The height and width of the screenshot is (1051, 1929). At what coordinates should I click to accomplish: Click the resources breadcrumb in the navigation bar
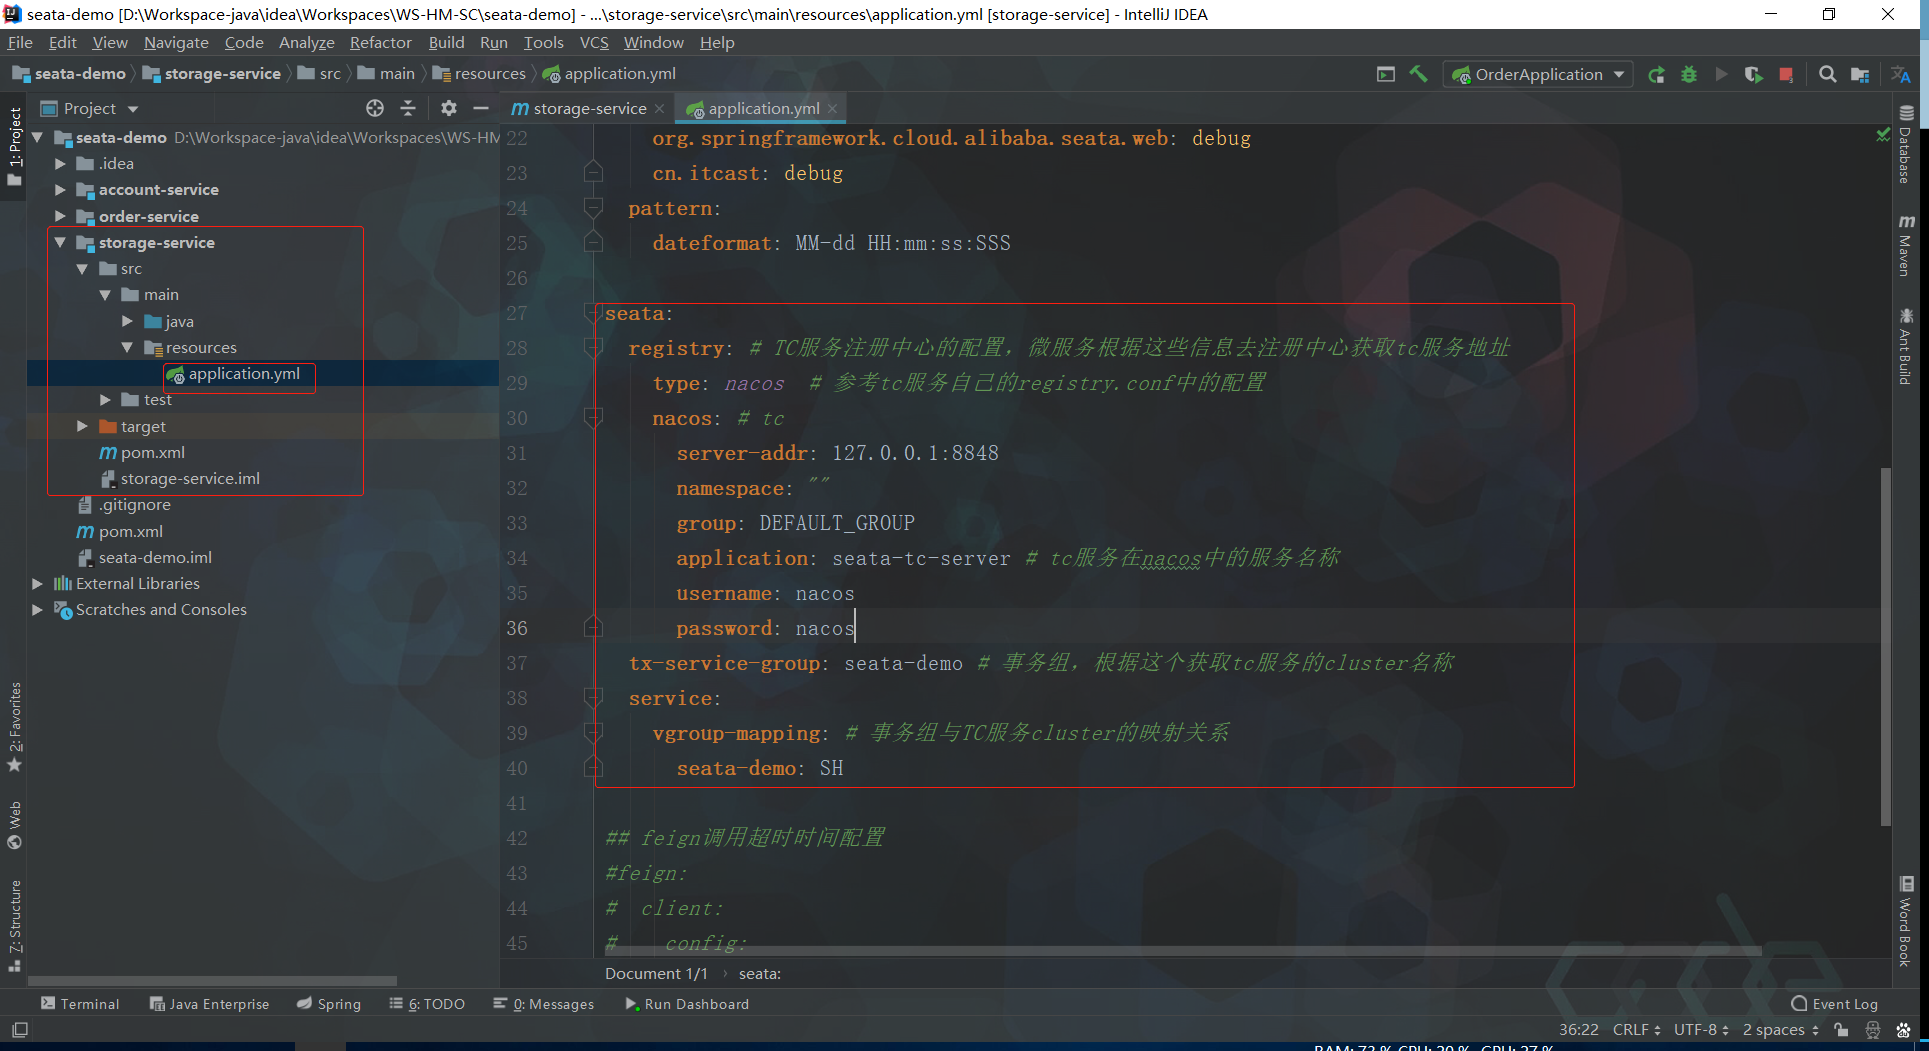479,73
